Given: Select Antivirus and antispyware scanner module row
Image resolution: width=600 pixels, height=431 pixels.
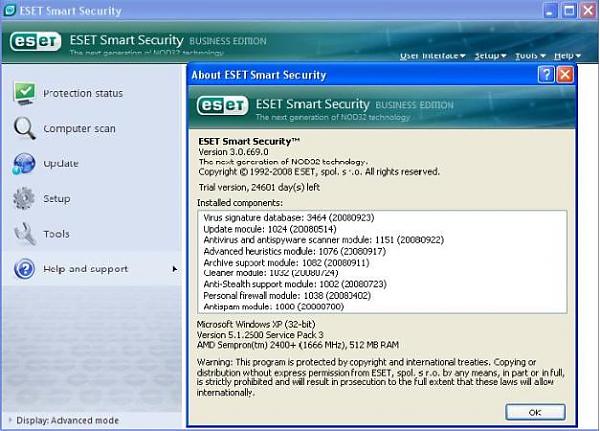Looking at the screenshot, I should 324,240.
